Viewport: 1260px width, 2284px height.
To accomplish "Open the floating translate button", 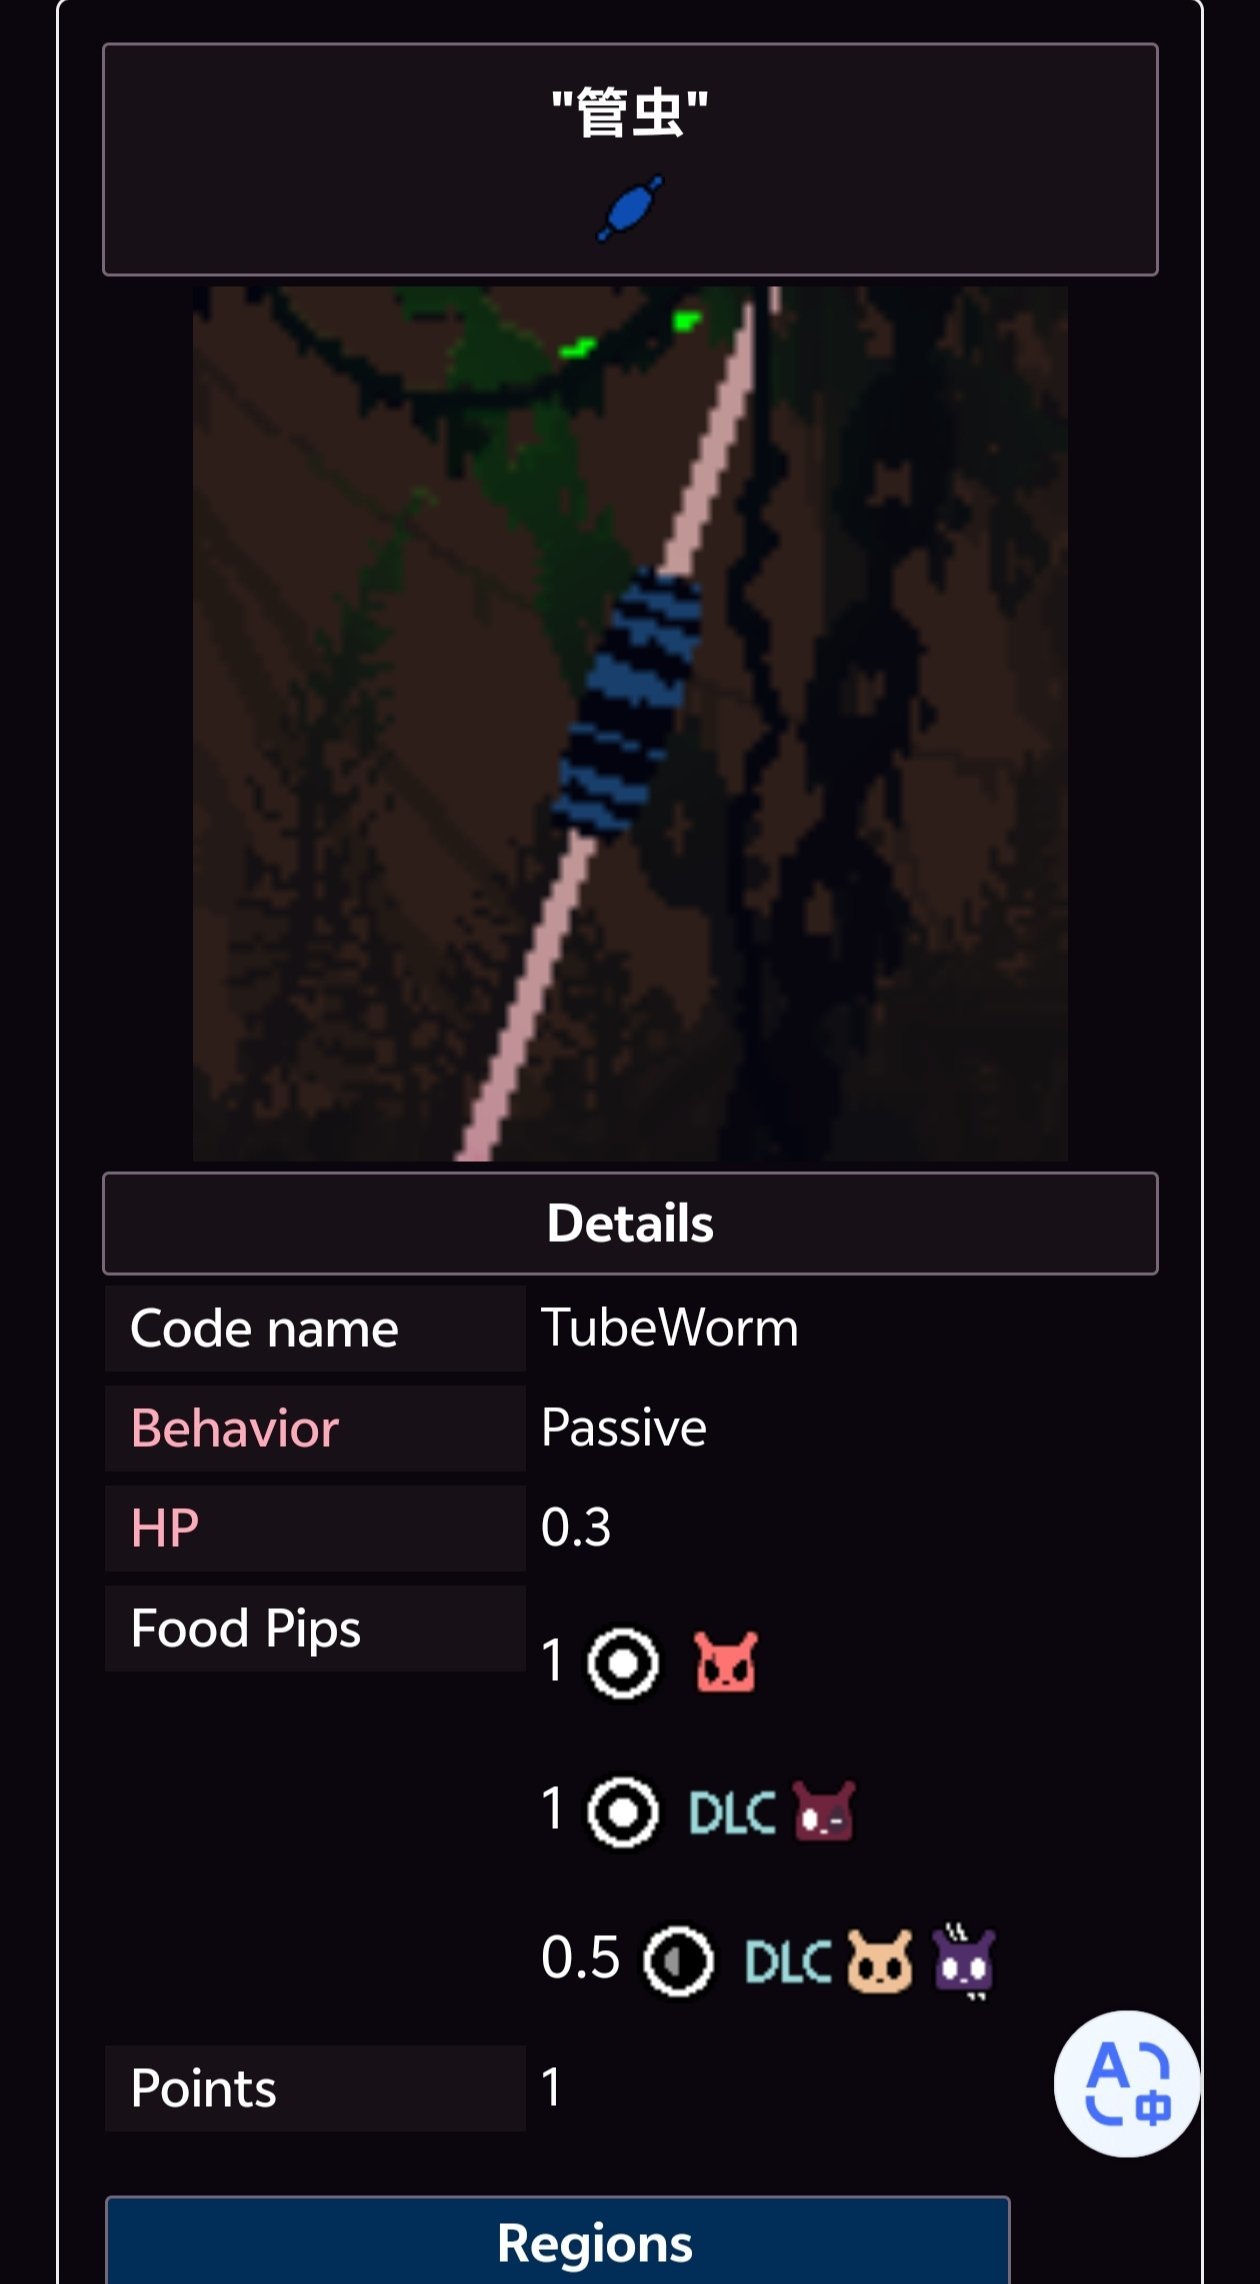I will (1127, 2083).
